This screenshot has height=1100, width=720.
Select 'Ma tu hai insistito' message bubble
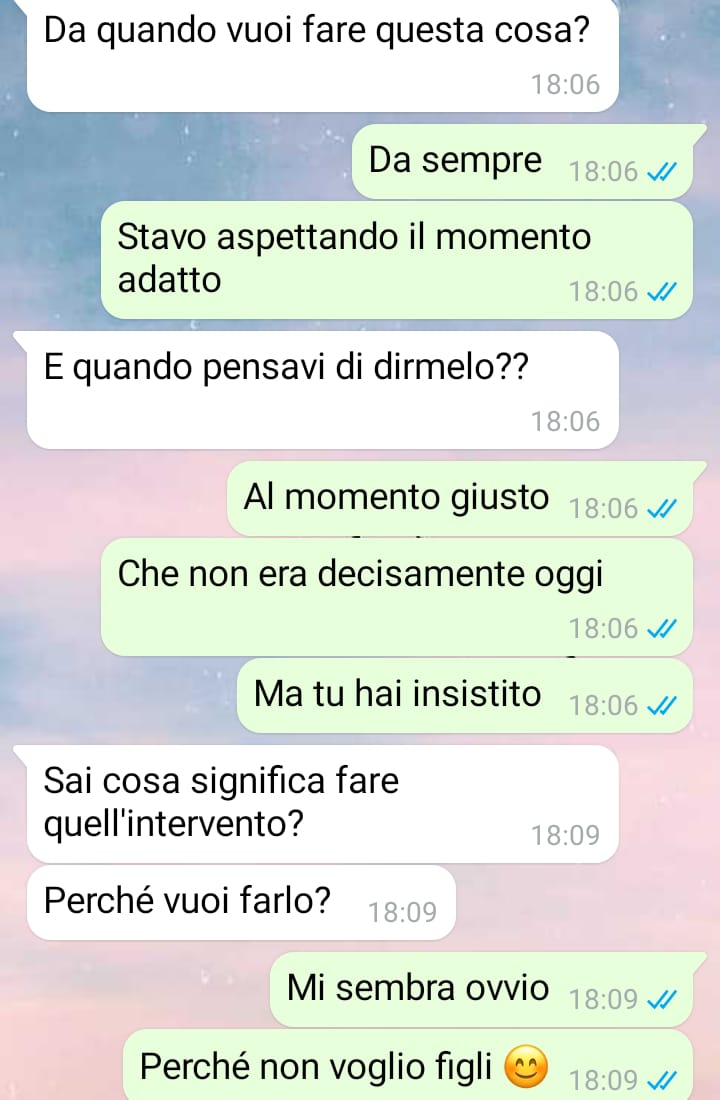coord(465,695)
